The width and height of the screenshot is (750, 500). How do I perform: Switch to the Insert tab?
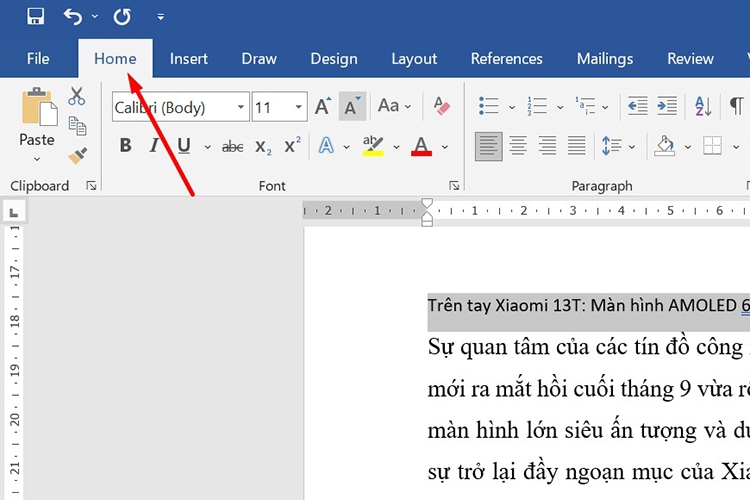pos(188,59)
